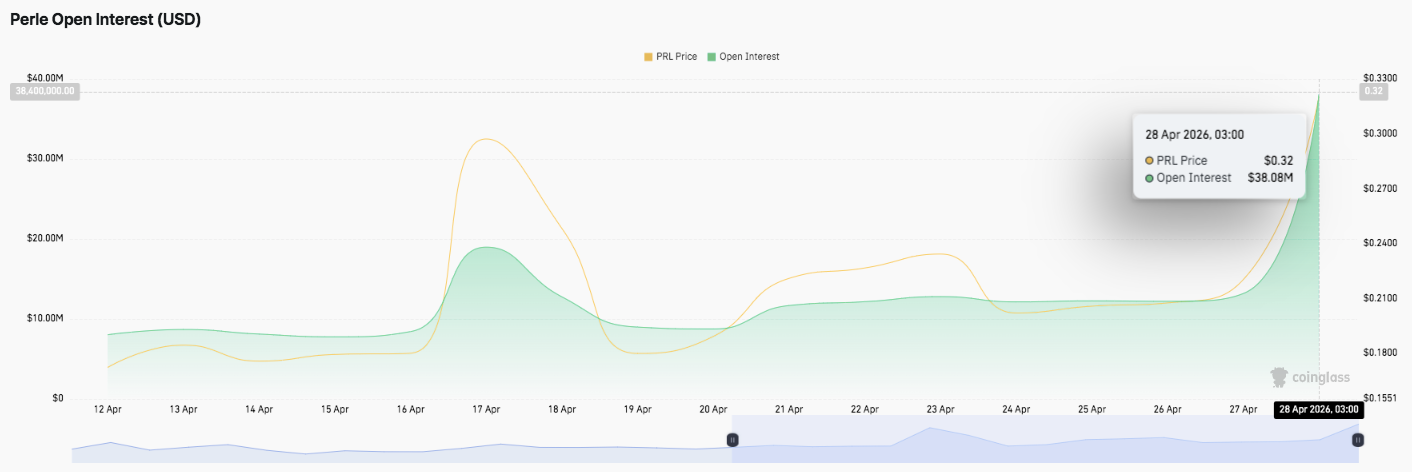This screenshot has height=472, width=1412.
Task: Click the 38,400,000.00 left axis crosshair label
Action: click(x=45, y=91)
